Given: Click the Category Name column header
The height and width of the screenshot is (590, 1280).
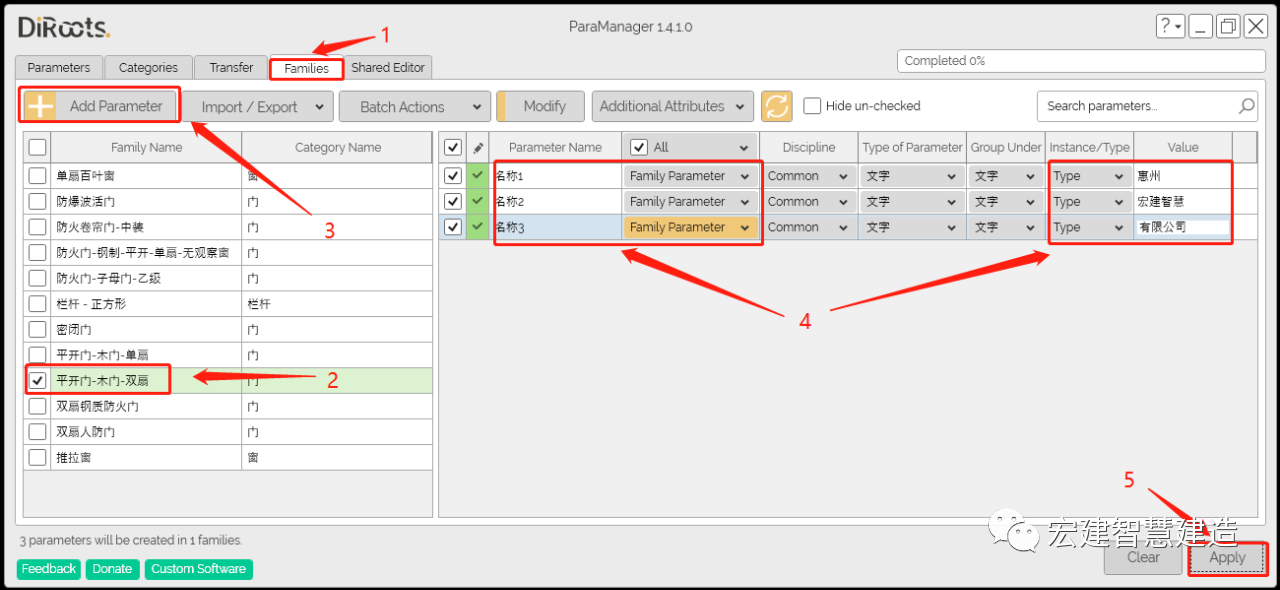Looking at the screenshot, I should (x=338, y=148).
